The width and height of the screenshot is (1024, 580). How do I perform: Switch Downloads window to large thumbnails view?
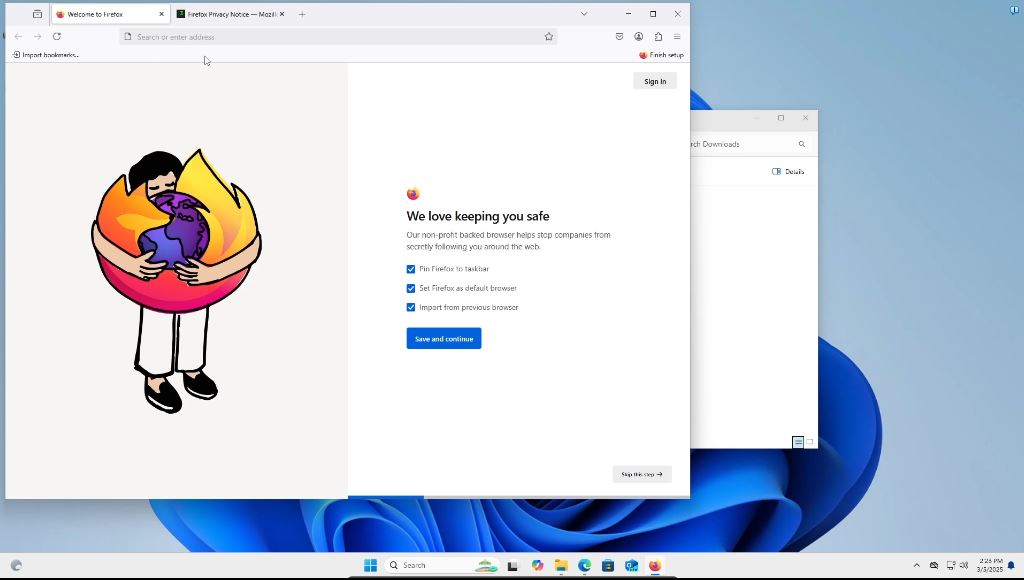[810, 442]
